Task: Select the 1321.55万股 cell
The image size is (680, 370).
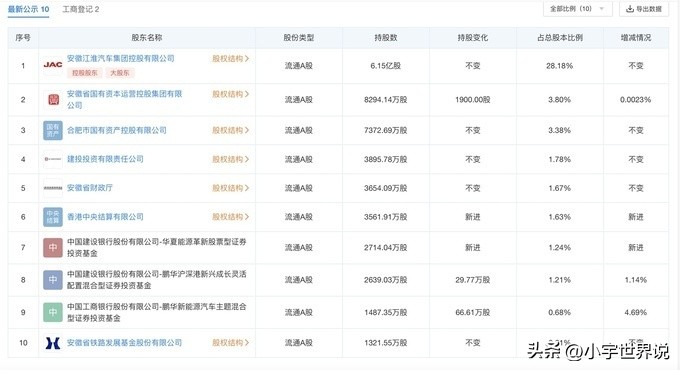Action: pyautogui.click(x=386, y=343)
